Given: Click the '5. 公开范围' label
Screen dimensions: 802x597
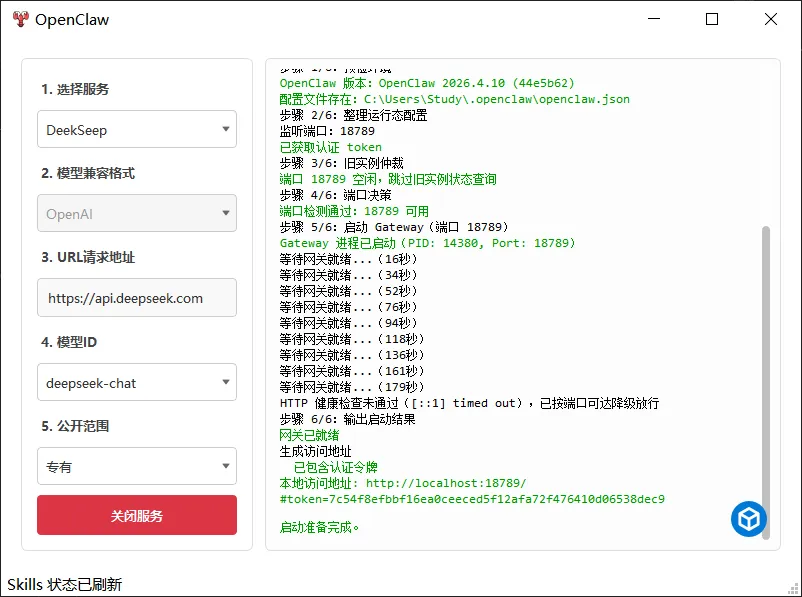Looking at the screenshot, I should [75, 426].
